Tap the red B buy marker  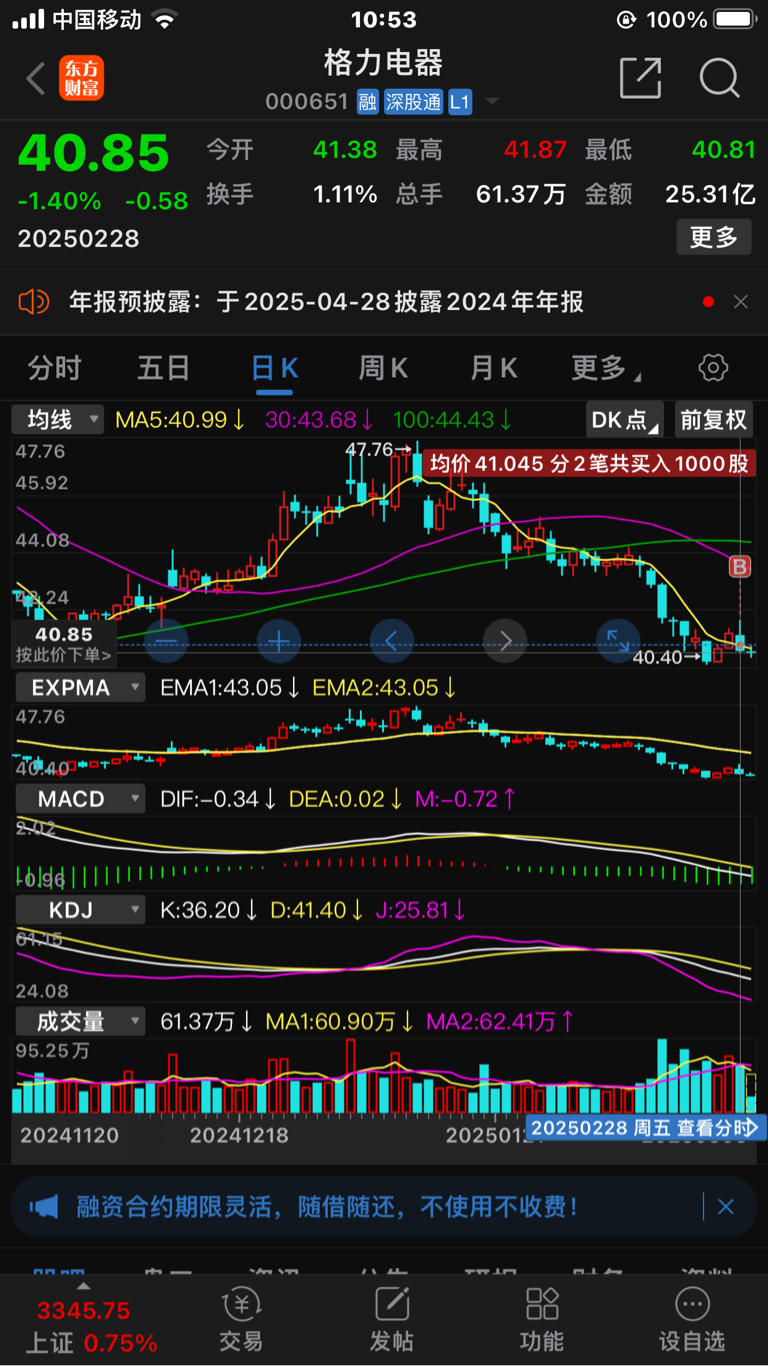(740, 568)
